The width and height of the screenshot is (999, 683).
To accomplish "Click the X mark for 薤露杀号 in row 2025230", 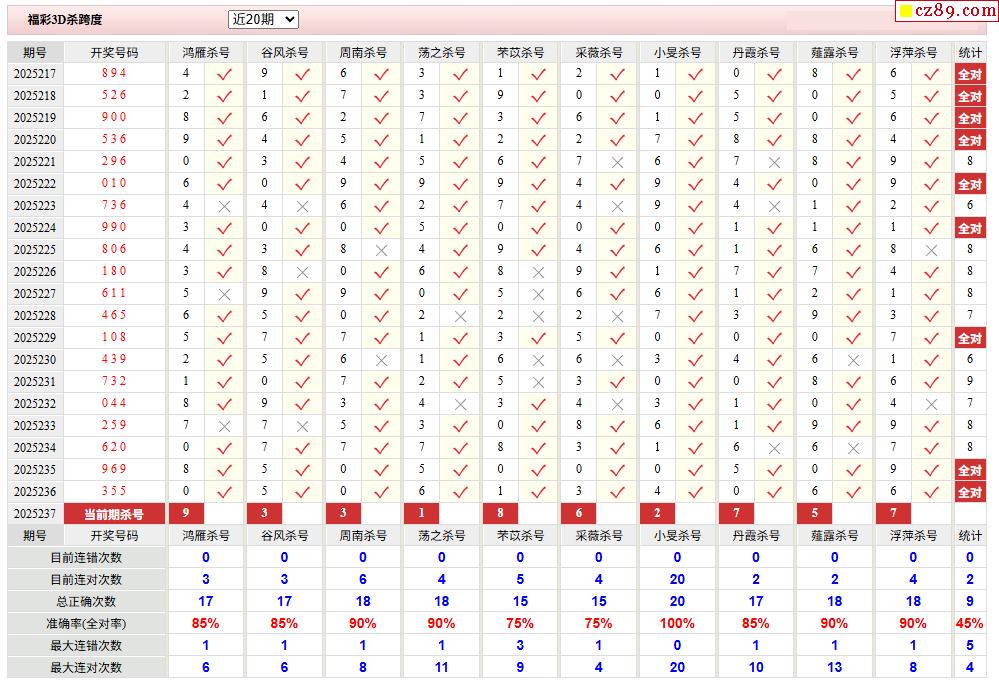I will pyautogui.click(x=853, y=361).
